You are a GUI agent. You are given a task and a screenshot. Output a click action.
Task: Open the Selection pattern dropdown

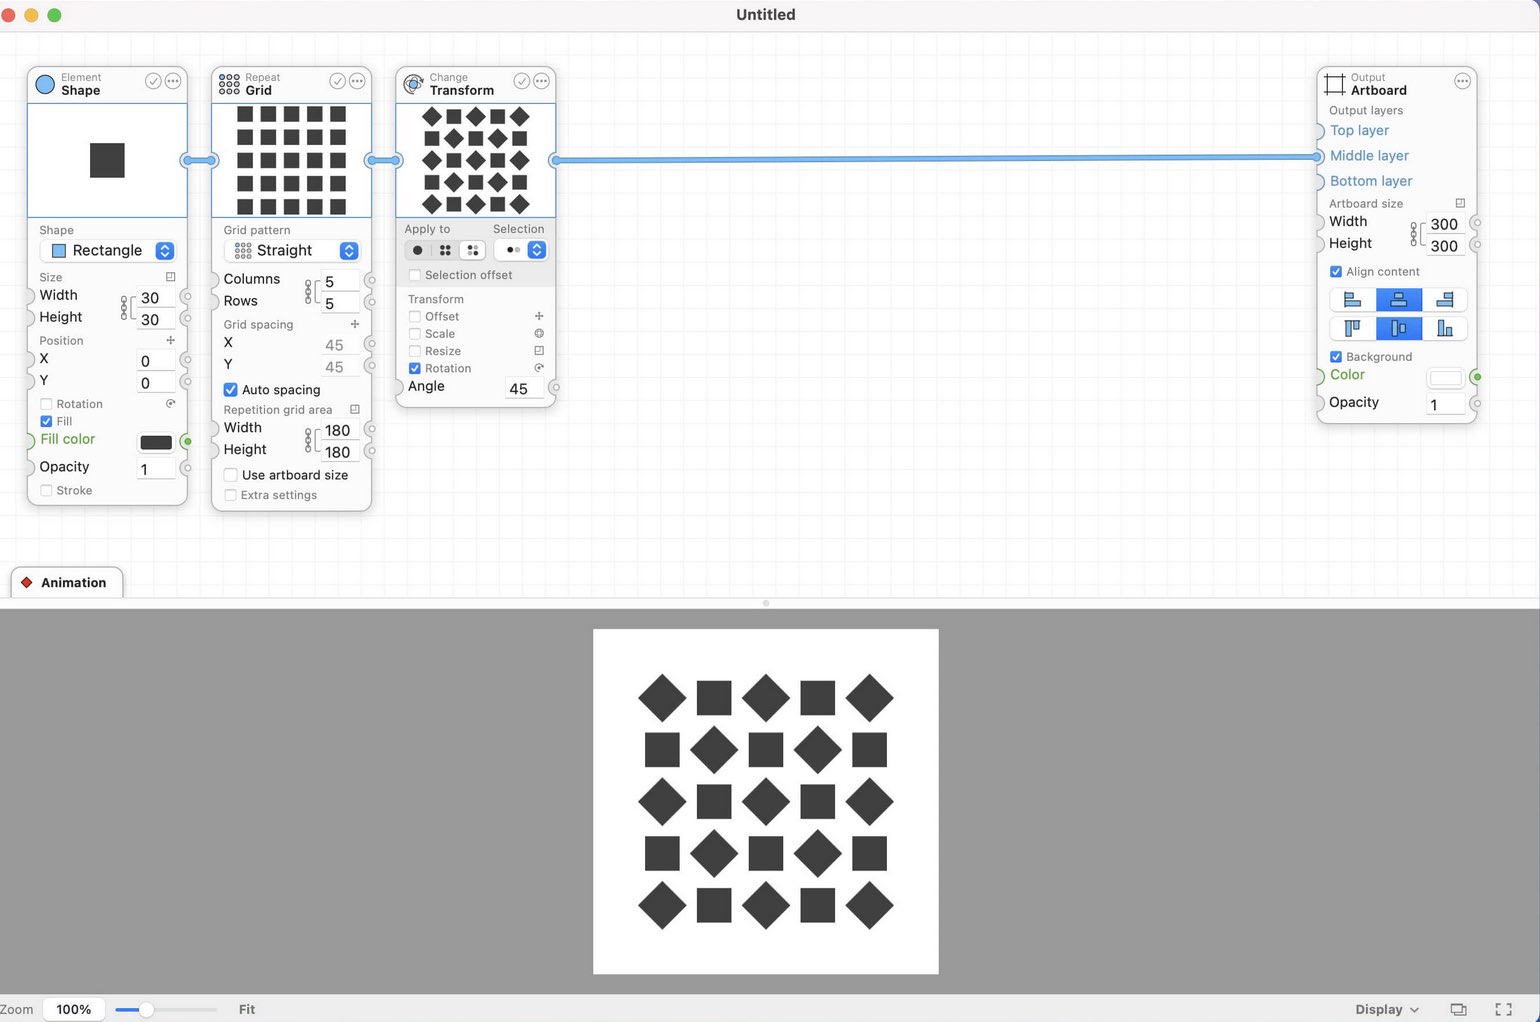(x=521, y=250)
